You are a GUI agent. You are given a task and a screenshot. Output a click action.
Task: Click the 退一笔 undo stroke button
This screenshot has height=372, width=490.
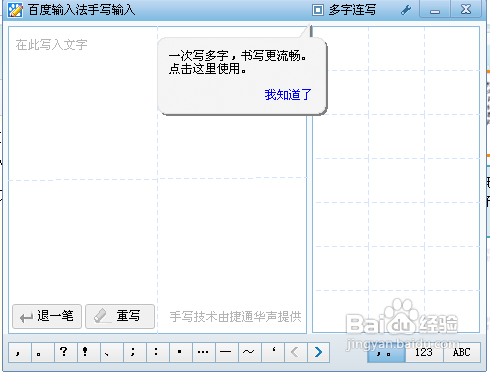pyautogui.click(x=47, y=316)
